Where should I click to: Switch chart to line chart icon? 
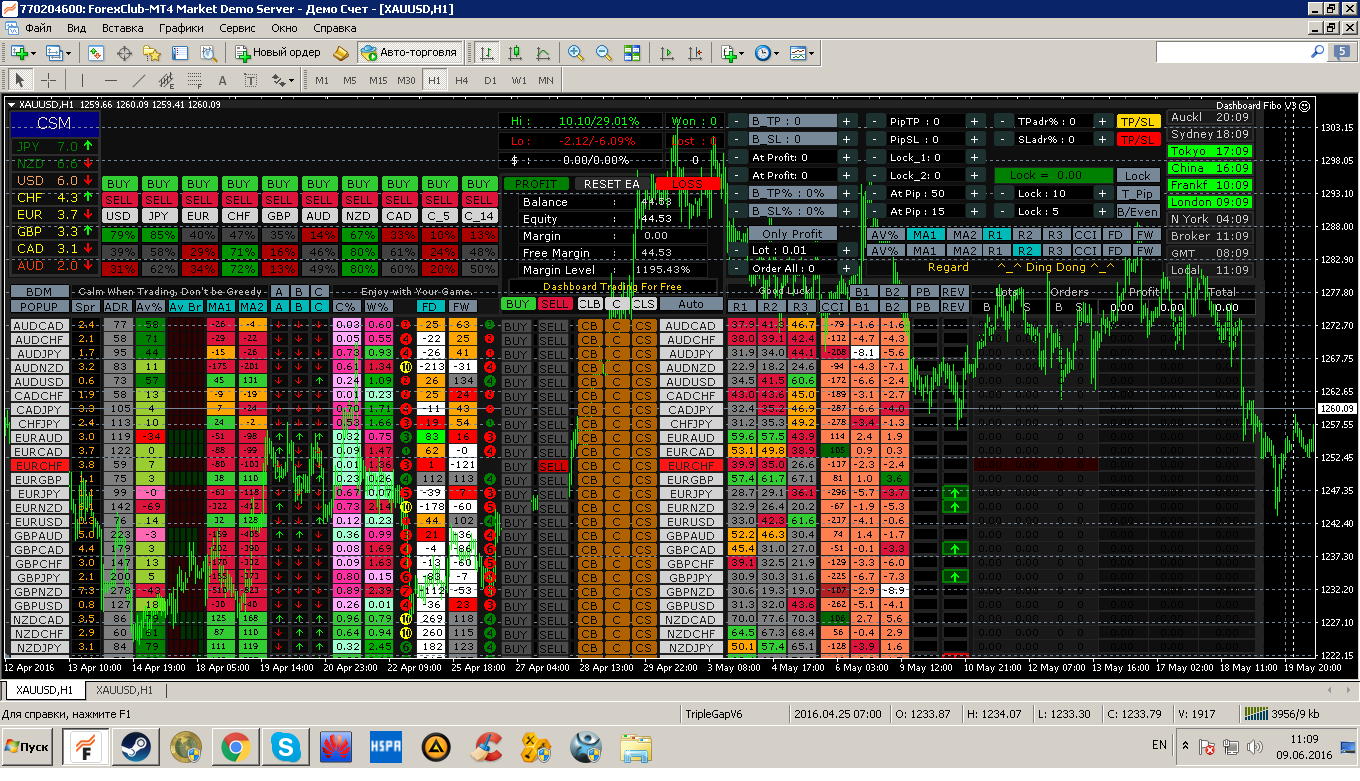543,52
